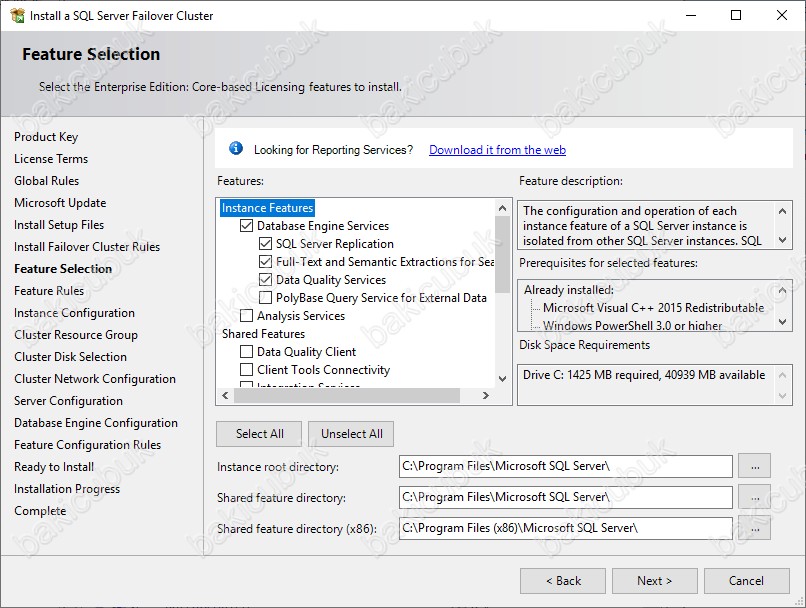Click the Instance root directory text field

565,466
